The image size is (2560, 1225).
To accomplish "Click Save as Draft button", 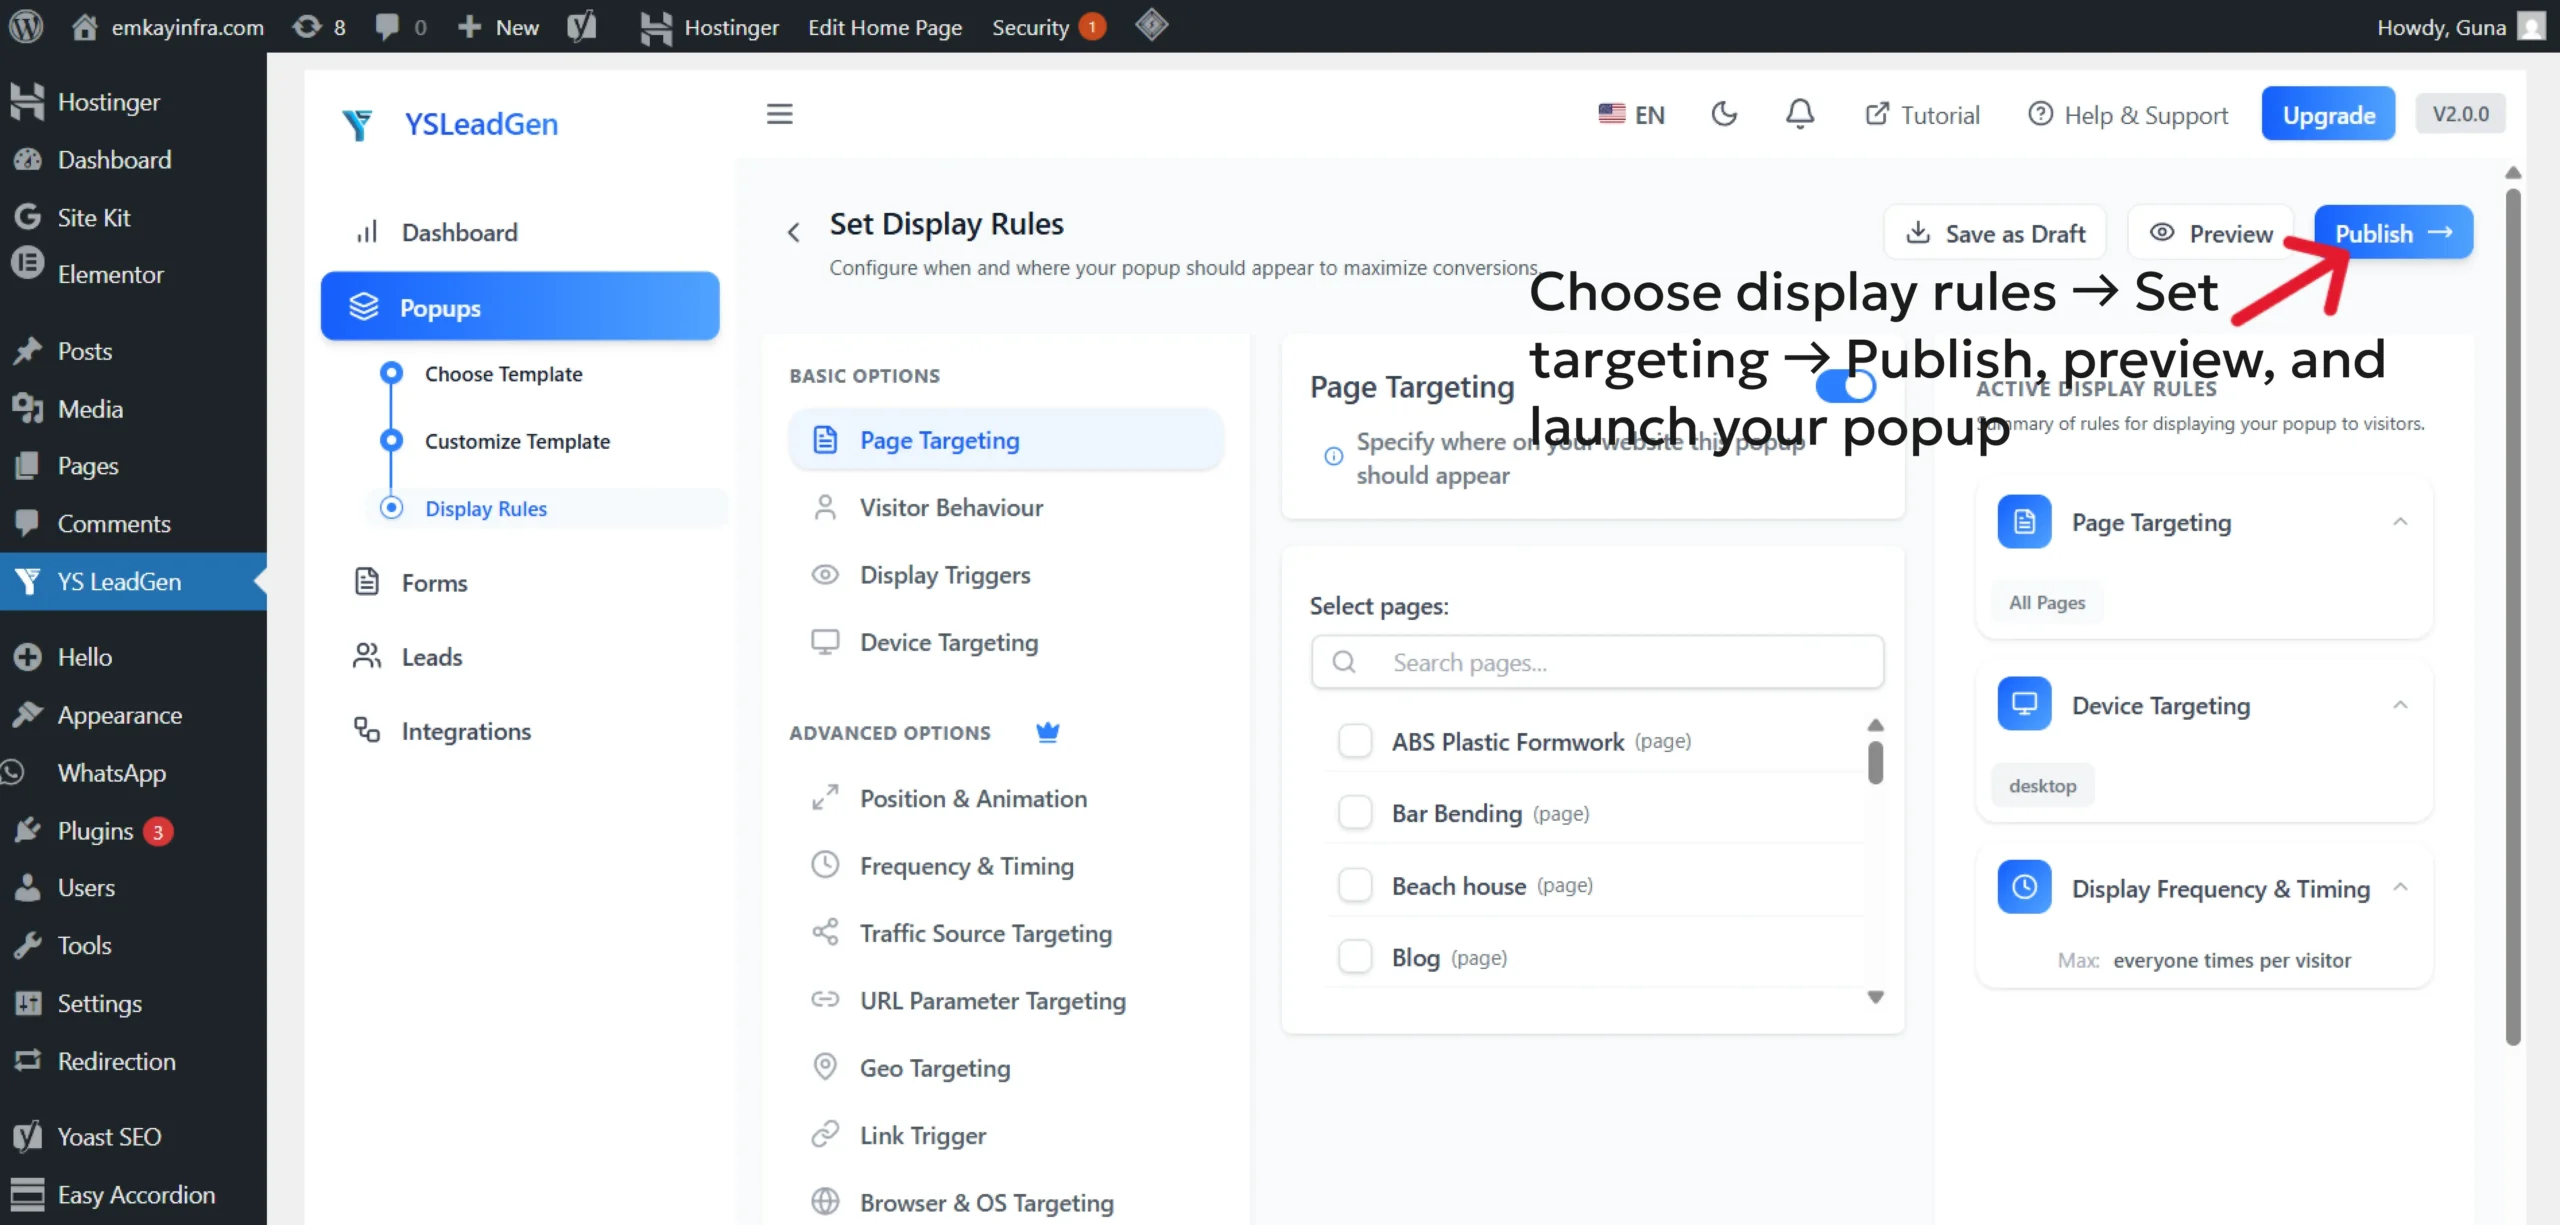I will pyautogui.click(x=1995, y=233).
